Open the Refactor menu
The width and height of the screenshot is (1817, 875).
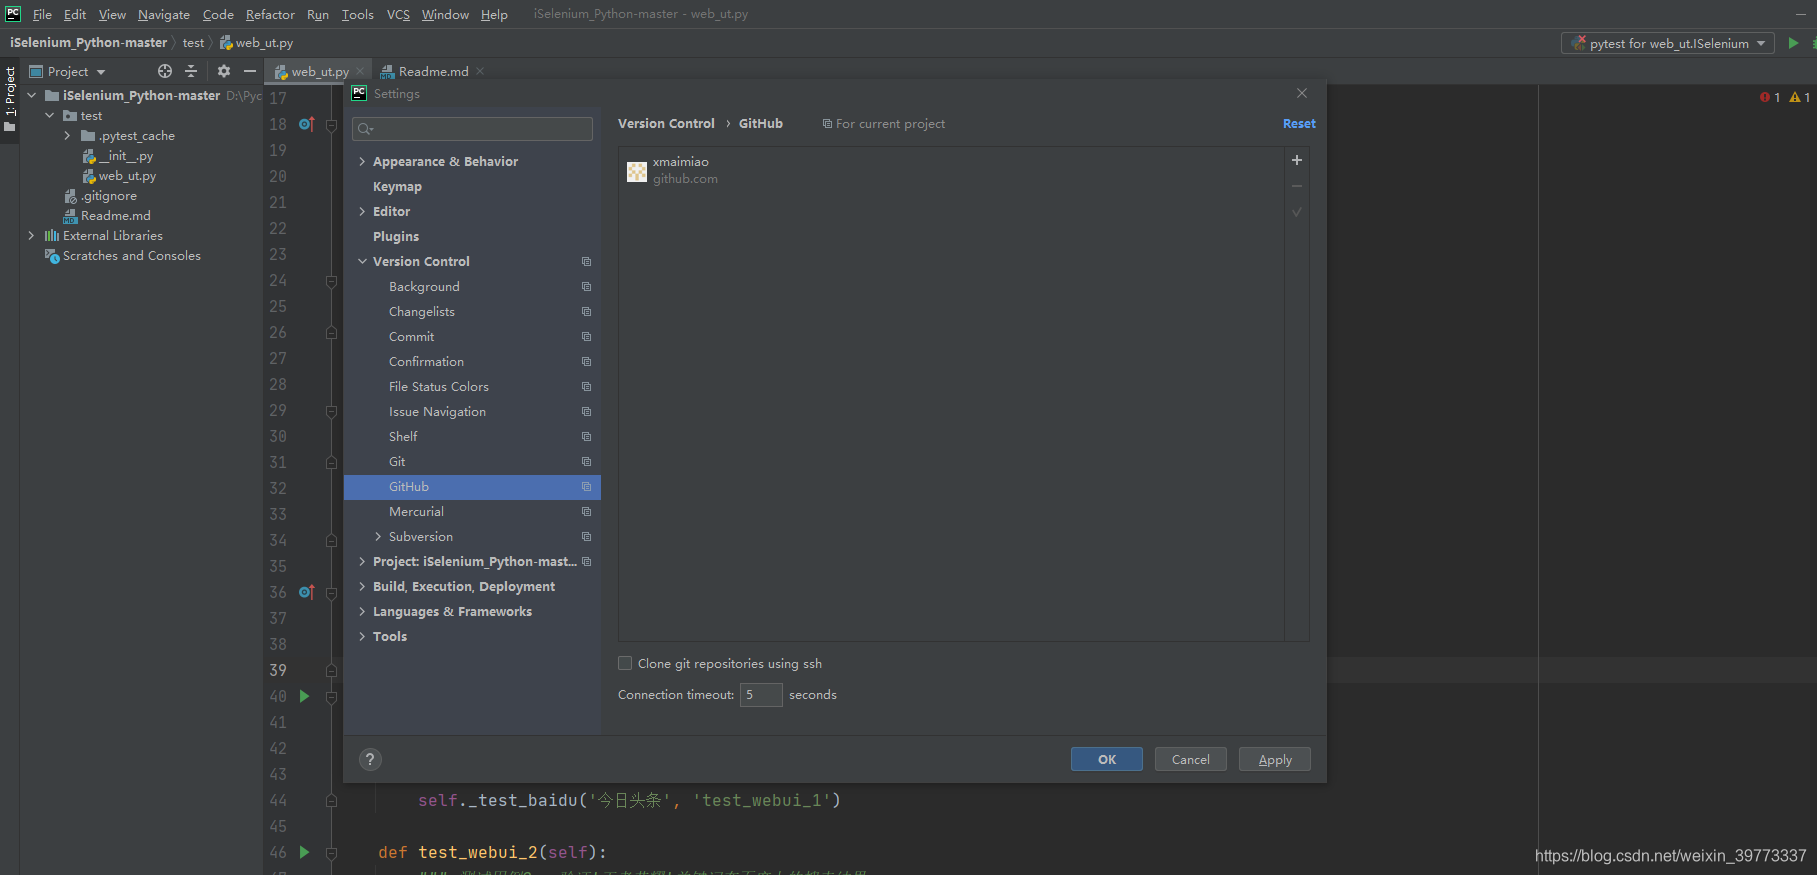270,14
